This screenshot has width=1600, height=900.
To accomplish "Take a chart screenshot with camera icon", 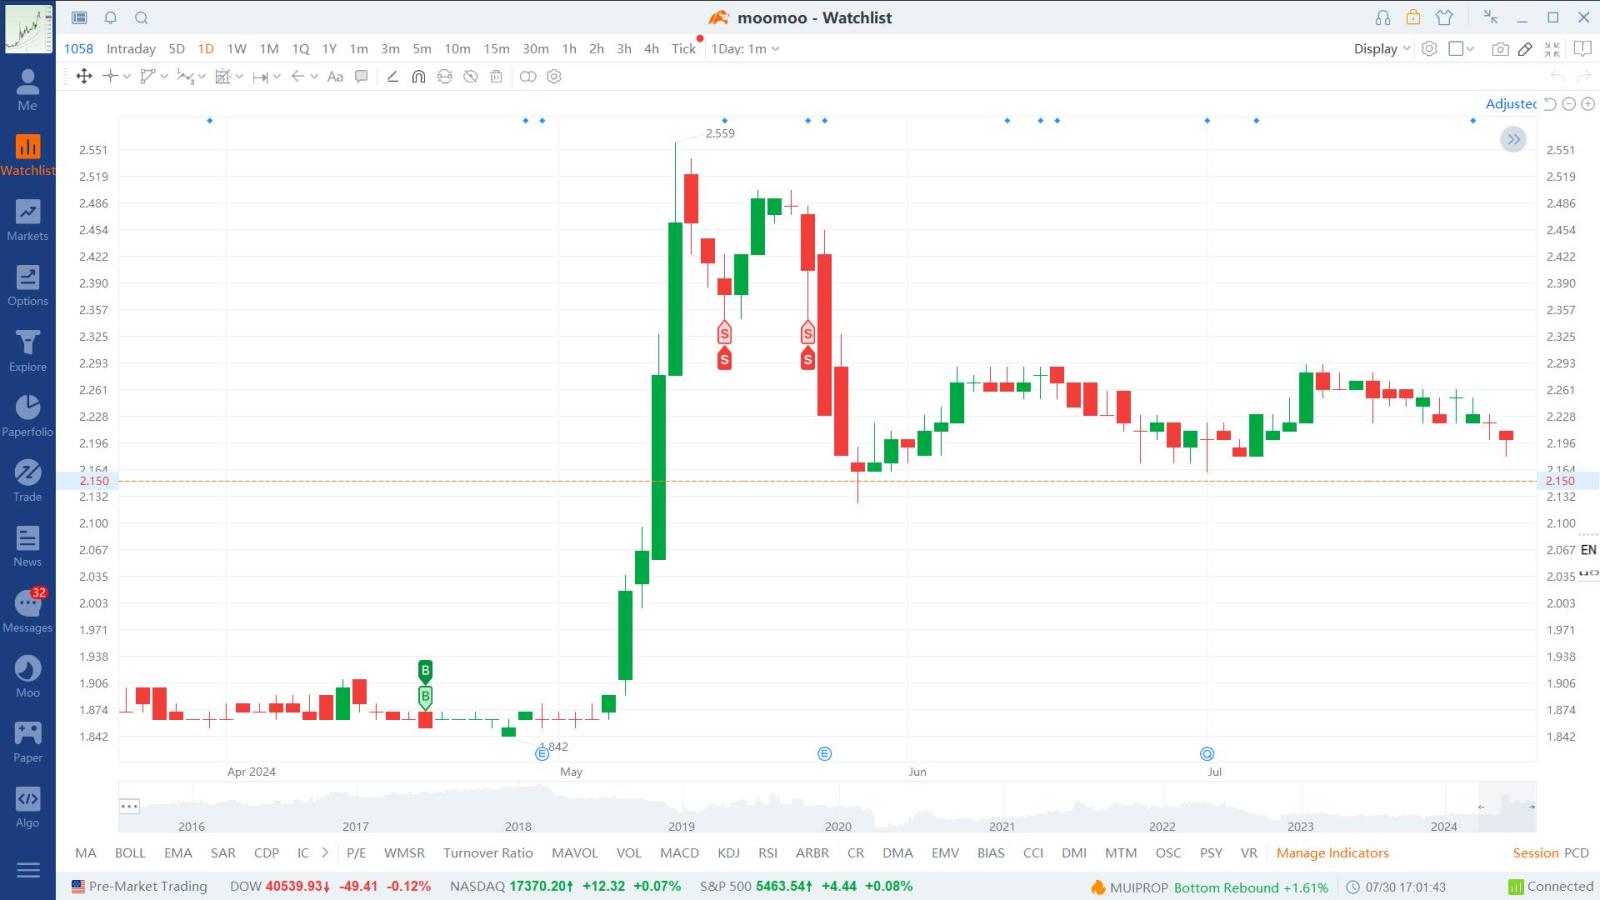I will [1500, 48].
